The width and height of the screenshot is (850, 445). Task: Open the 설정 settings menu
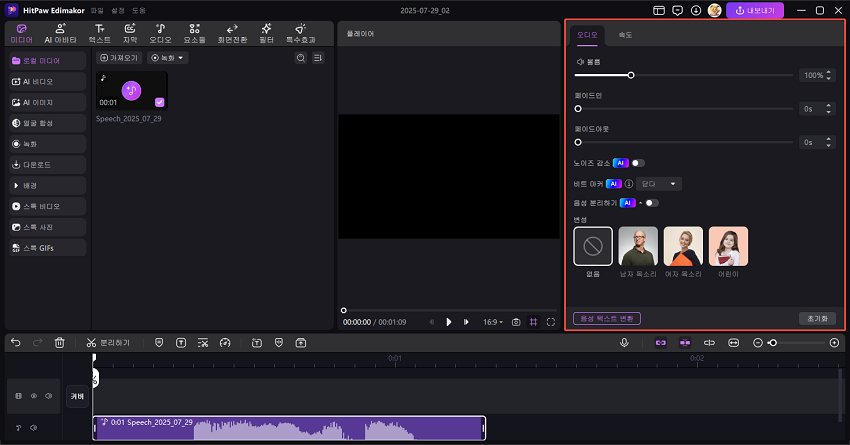pyautogui.click(x=118, y=10)
